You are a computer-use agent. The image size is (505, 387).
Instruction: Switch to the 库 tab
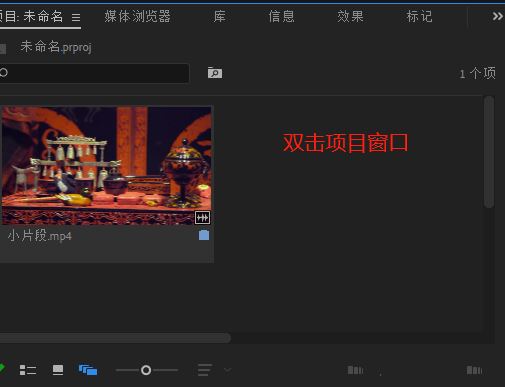[219, 16]
